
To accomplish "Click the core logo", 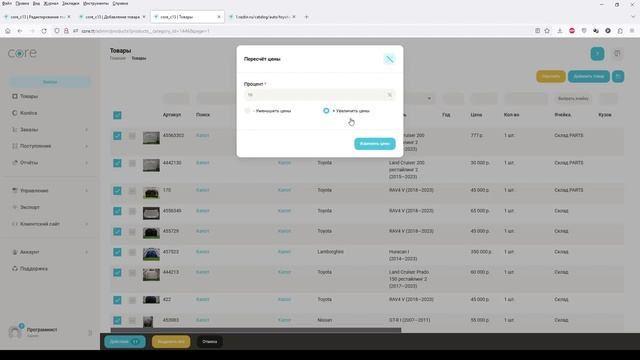I will 22,53.
